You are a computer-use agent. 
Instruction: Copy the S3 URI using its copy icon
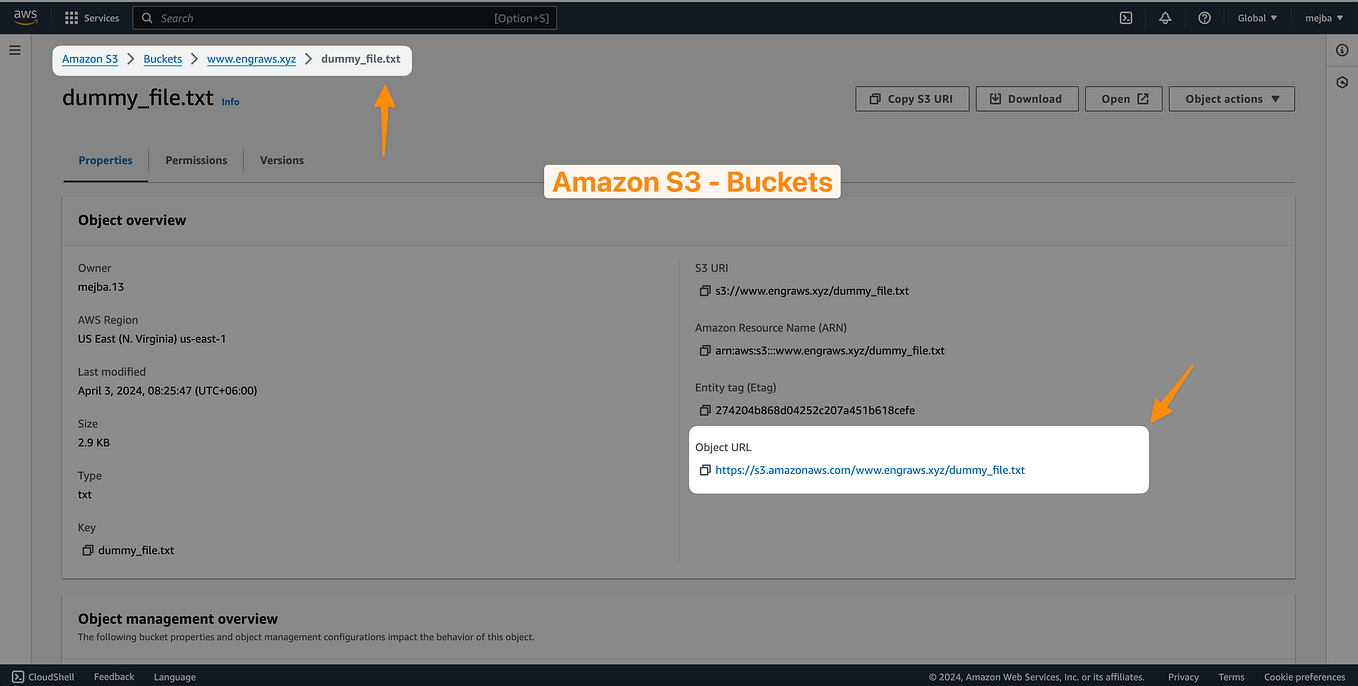pyautogui.click(x=703, y=290)
